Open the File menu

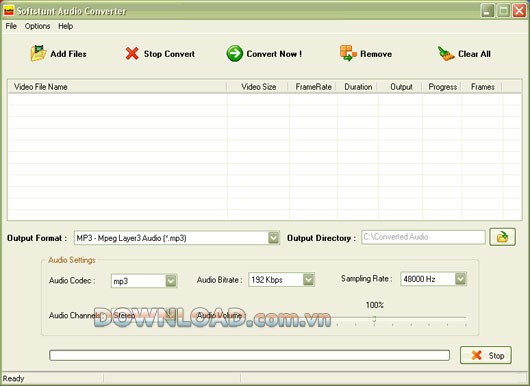[x=11, y=26]
